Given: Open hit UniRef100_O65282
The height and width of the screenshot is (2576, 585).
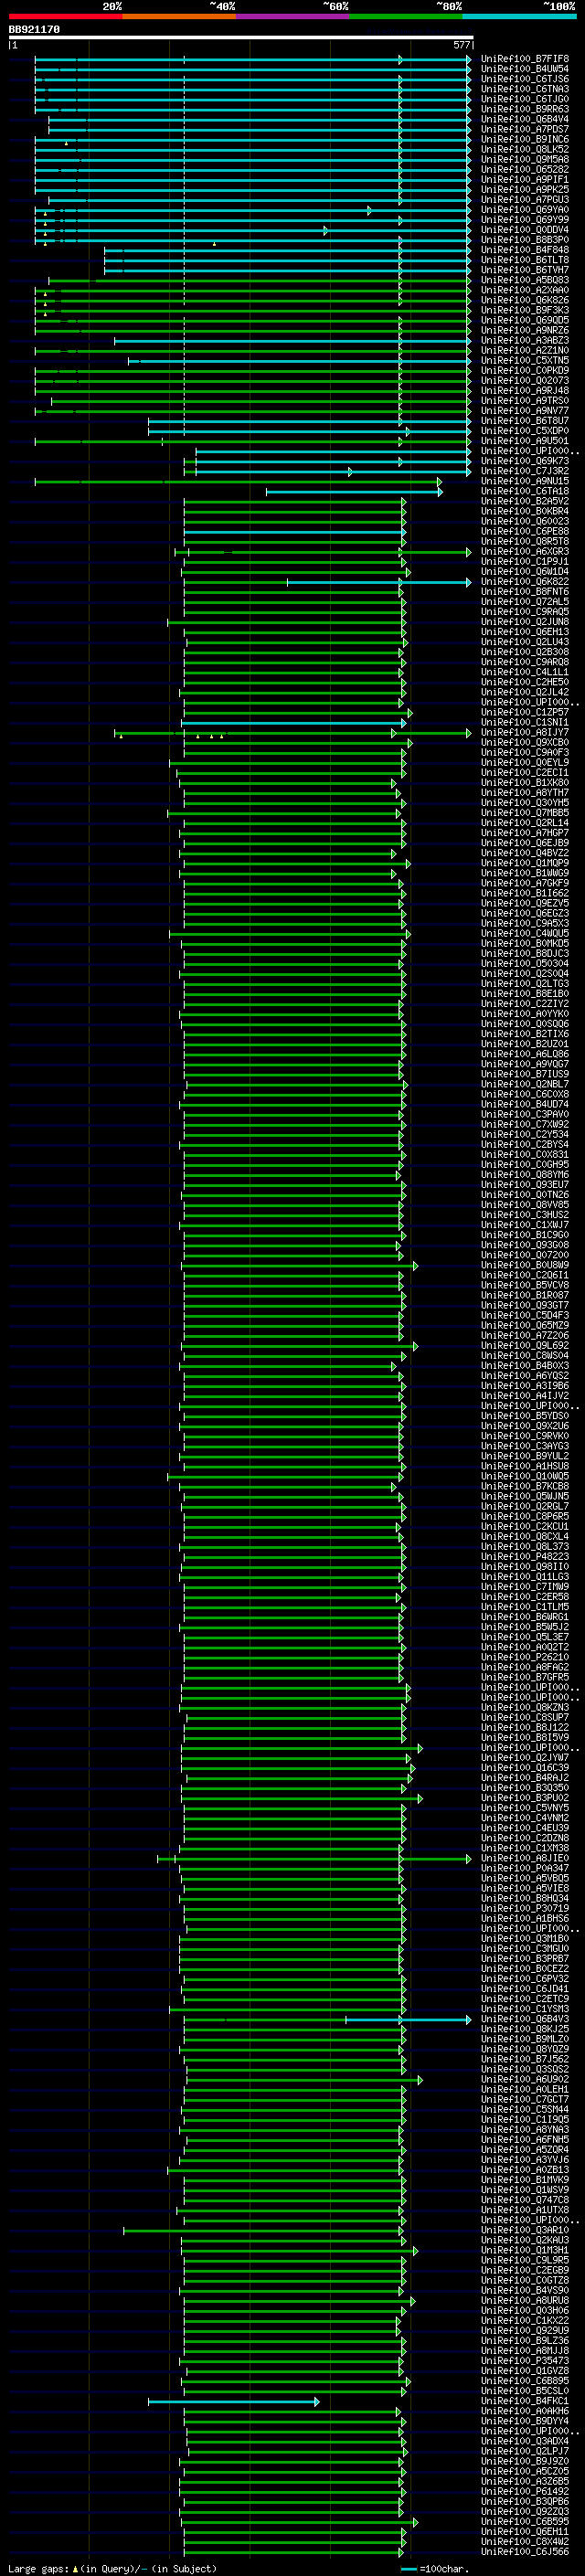Looking at the screenshot, I should click(525, 170).
